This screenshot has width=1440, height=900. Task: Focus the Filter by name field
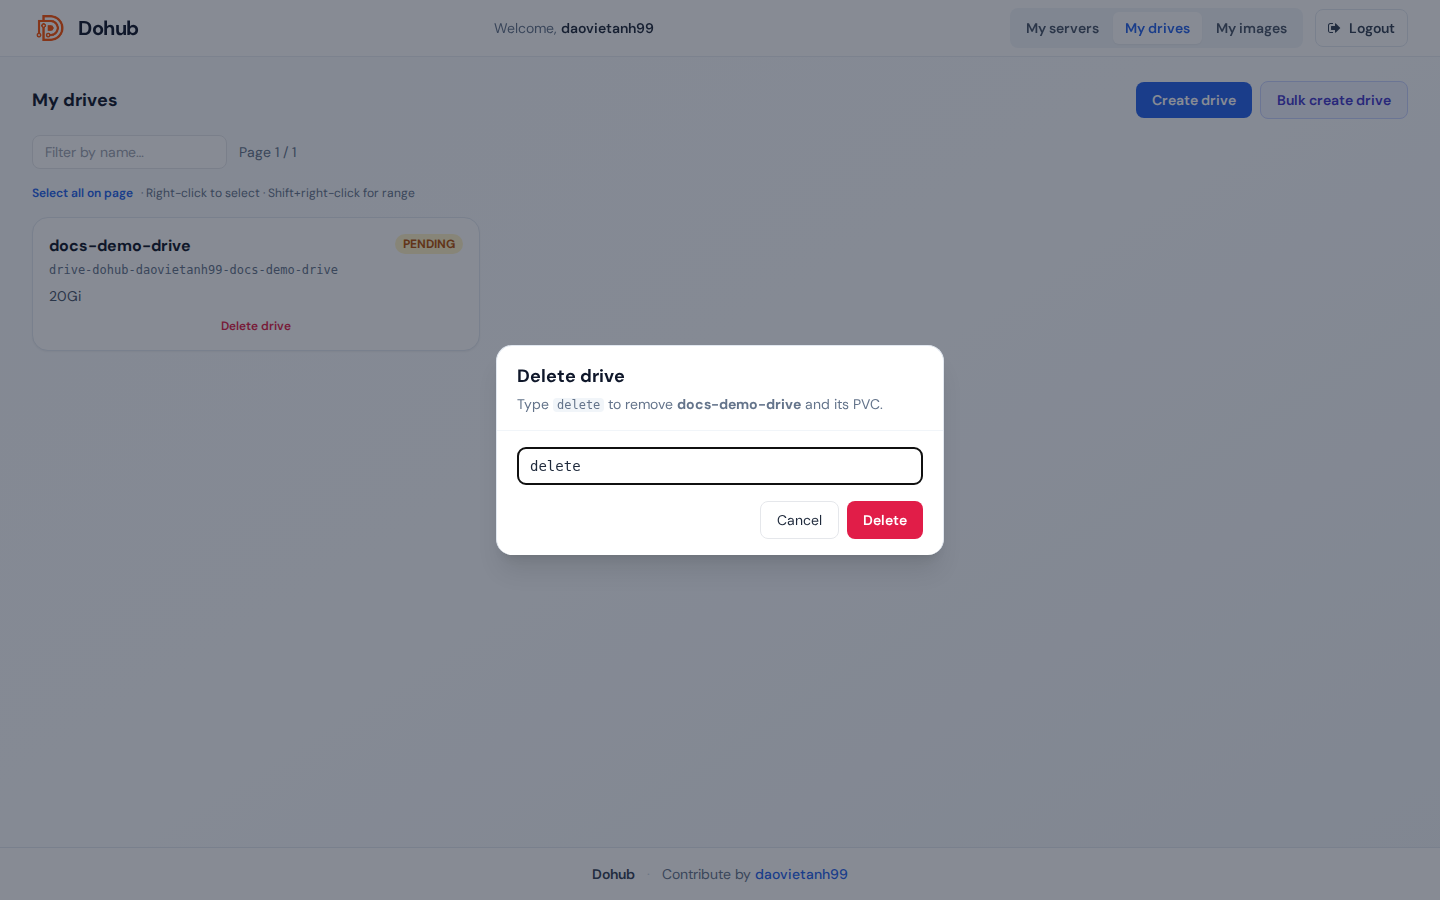pos(130,152)
